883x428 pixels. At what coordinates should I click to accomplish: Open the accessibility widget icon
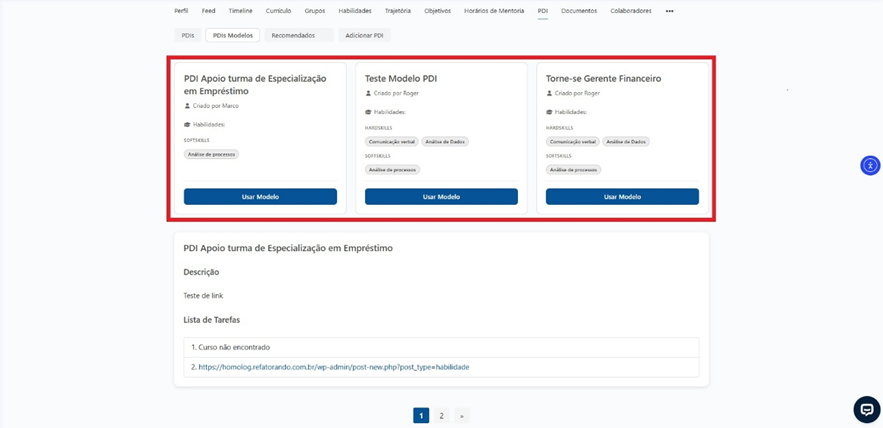coord(870,165)
